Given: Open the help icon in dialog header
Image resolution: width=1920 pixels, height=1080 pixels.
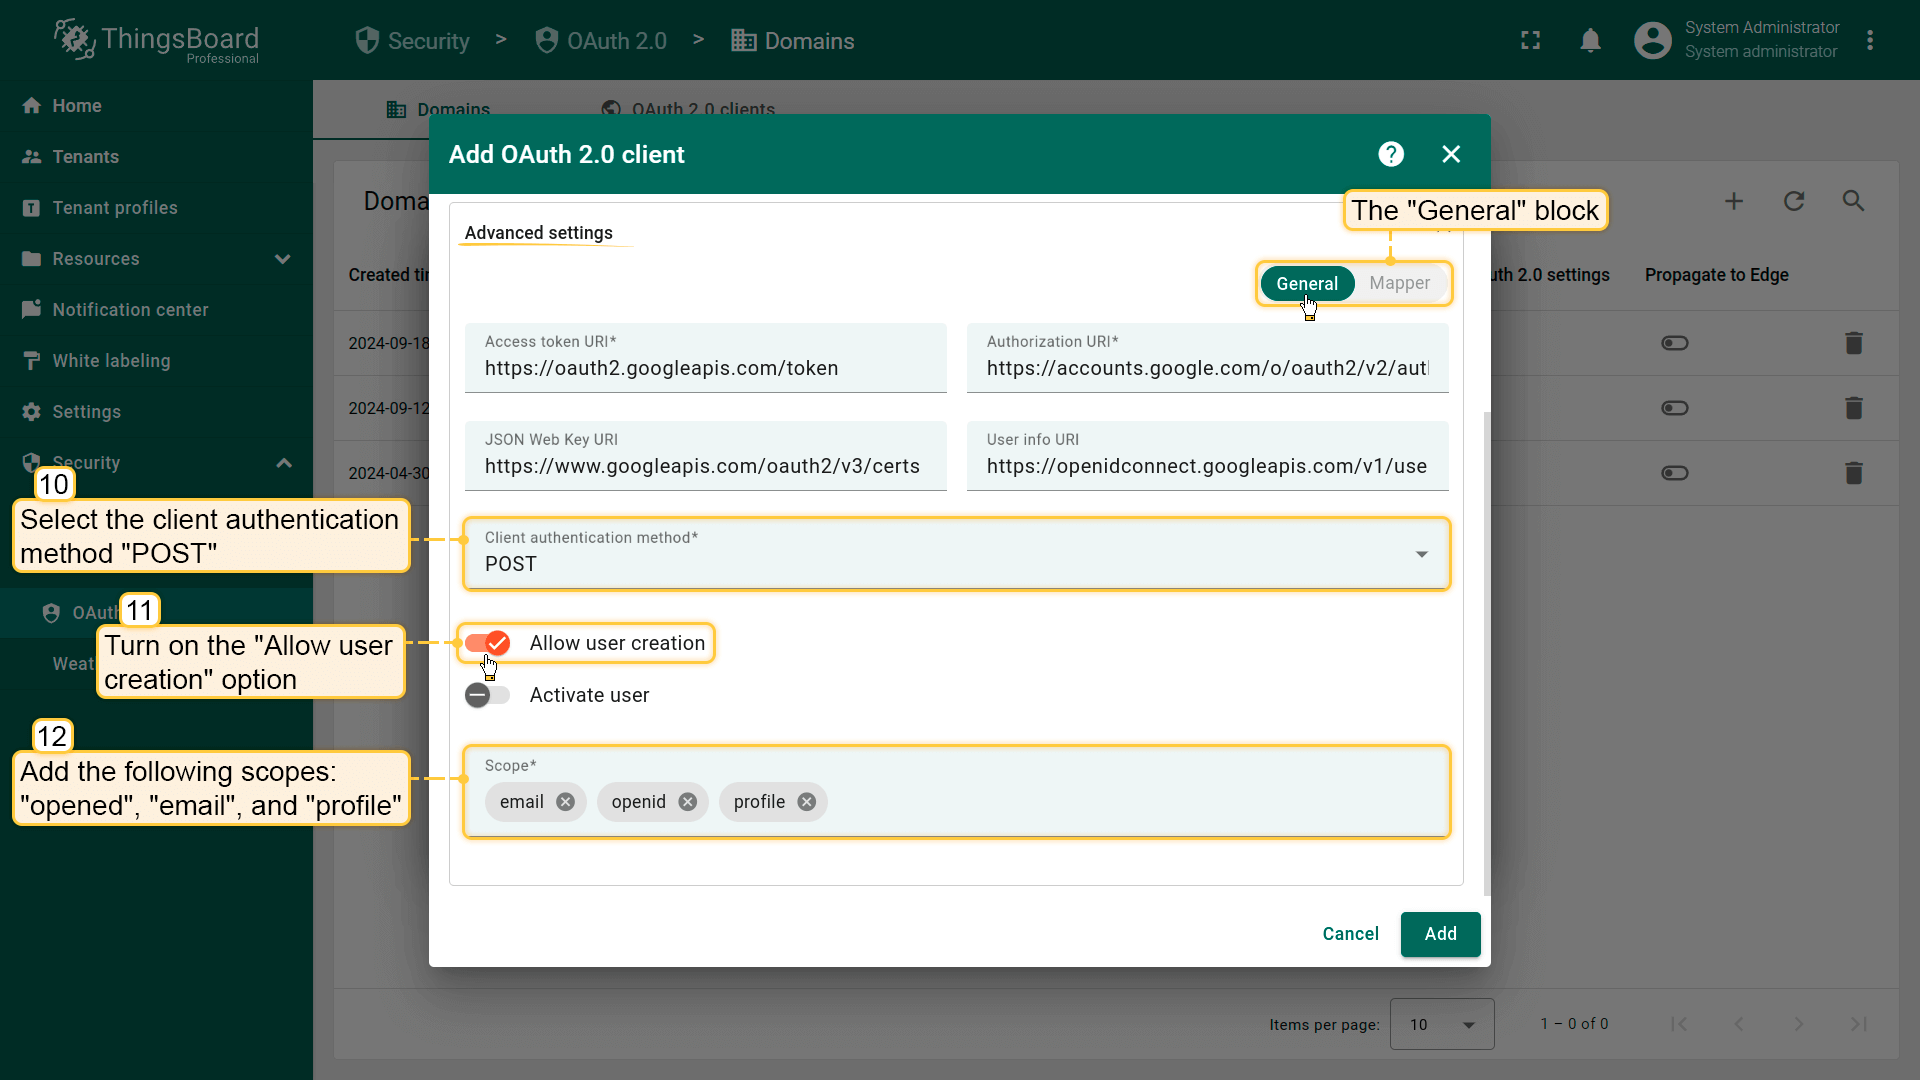Looking at the screenshot, I should (x=1391, y=154).
